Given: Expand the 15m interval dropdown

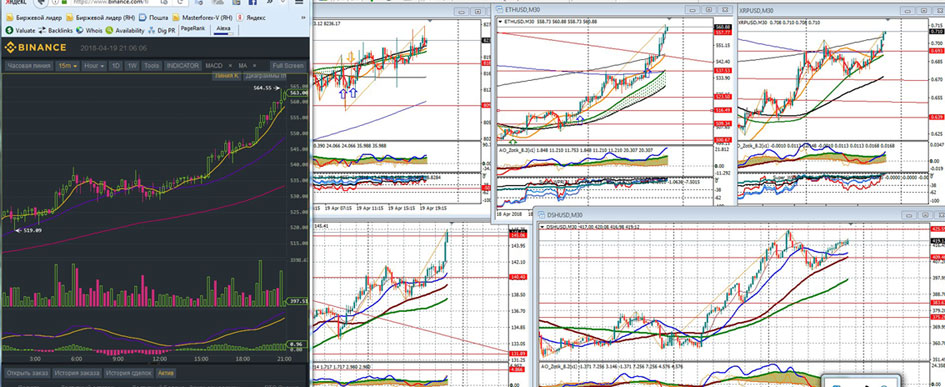Looking at the screenshot, I should point(68,66).
